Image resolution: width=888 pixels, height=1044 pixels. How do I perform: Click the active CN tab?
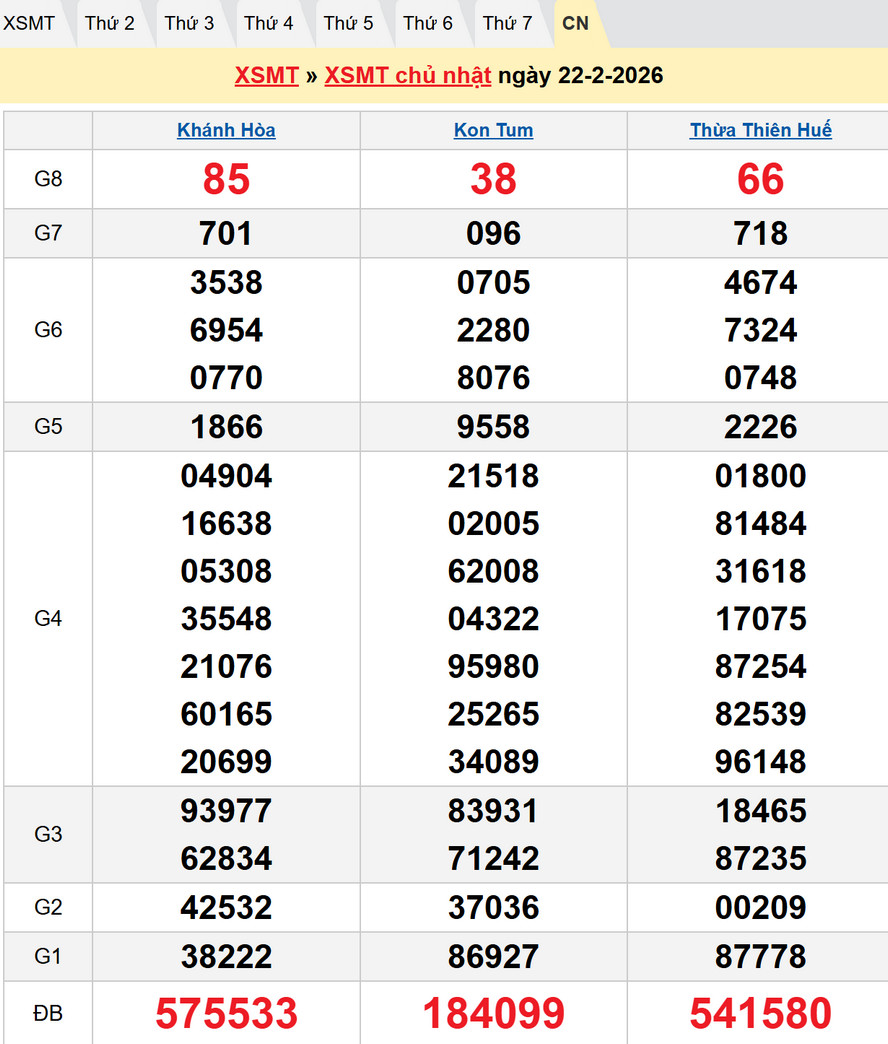tap(576, 23)
